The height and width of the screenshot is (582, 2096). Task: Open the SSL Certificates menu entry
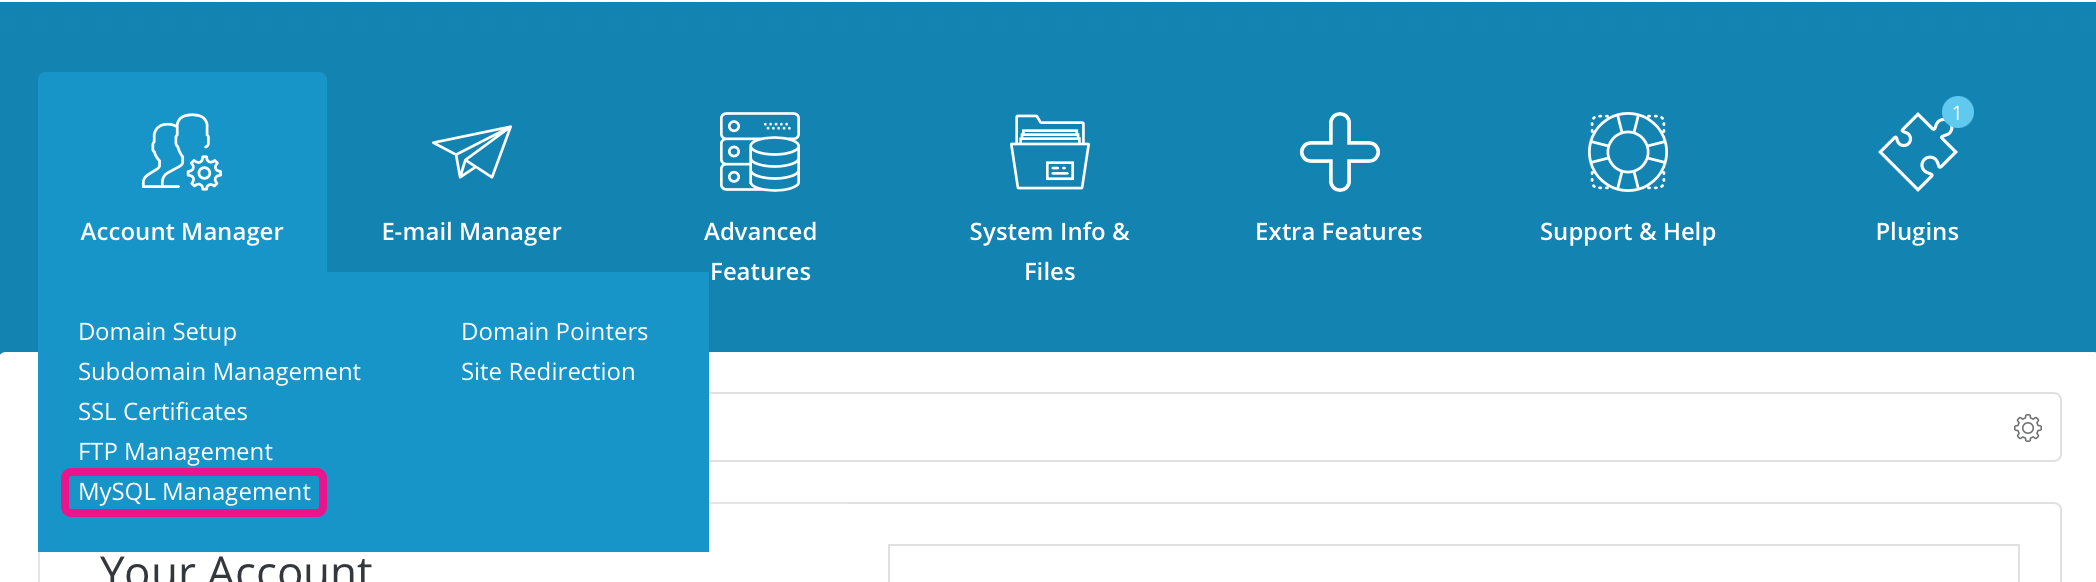[163, 411]
